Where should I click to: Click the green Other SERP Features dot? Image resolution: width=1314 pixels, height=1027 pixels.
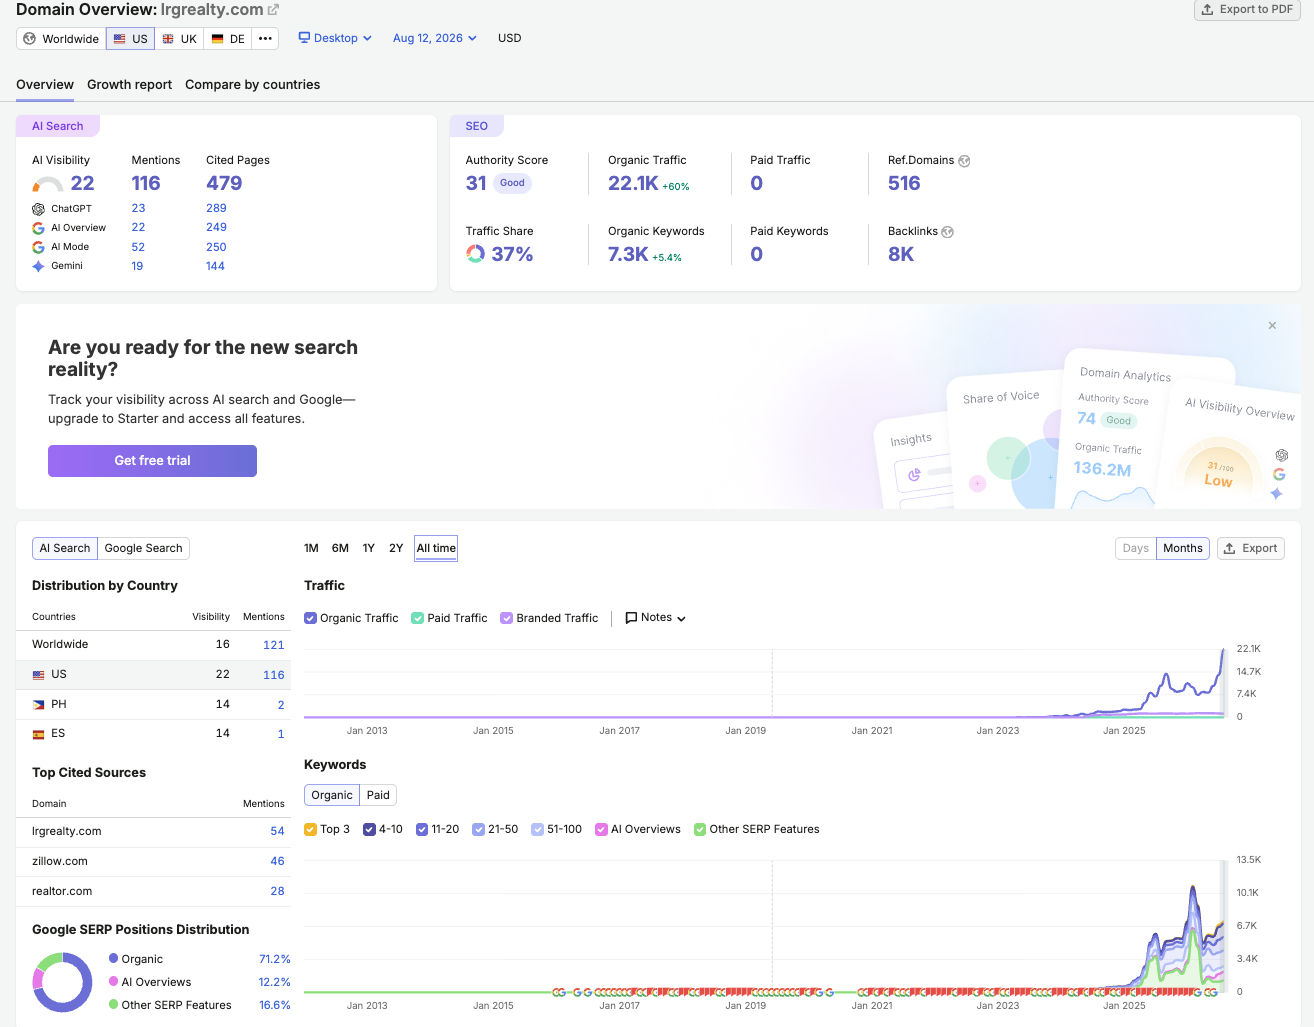pyautogui.click(x=114, y=1004)
